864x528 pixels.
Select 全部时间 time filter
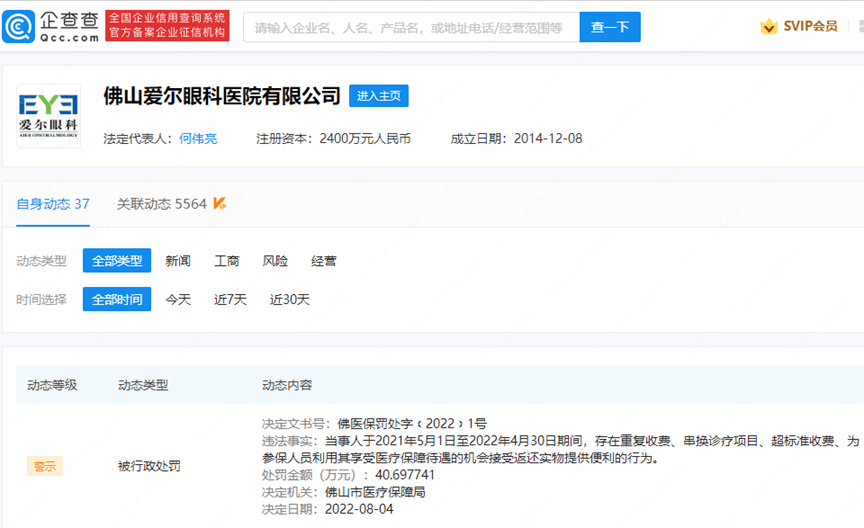click(117, 299)
